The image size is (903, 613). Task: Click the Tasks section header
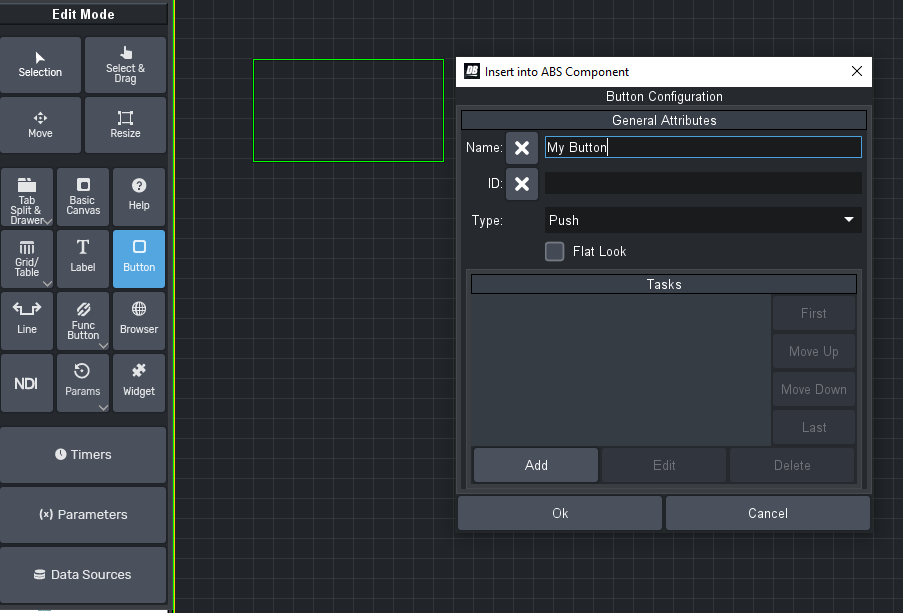tap(664, 284)
